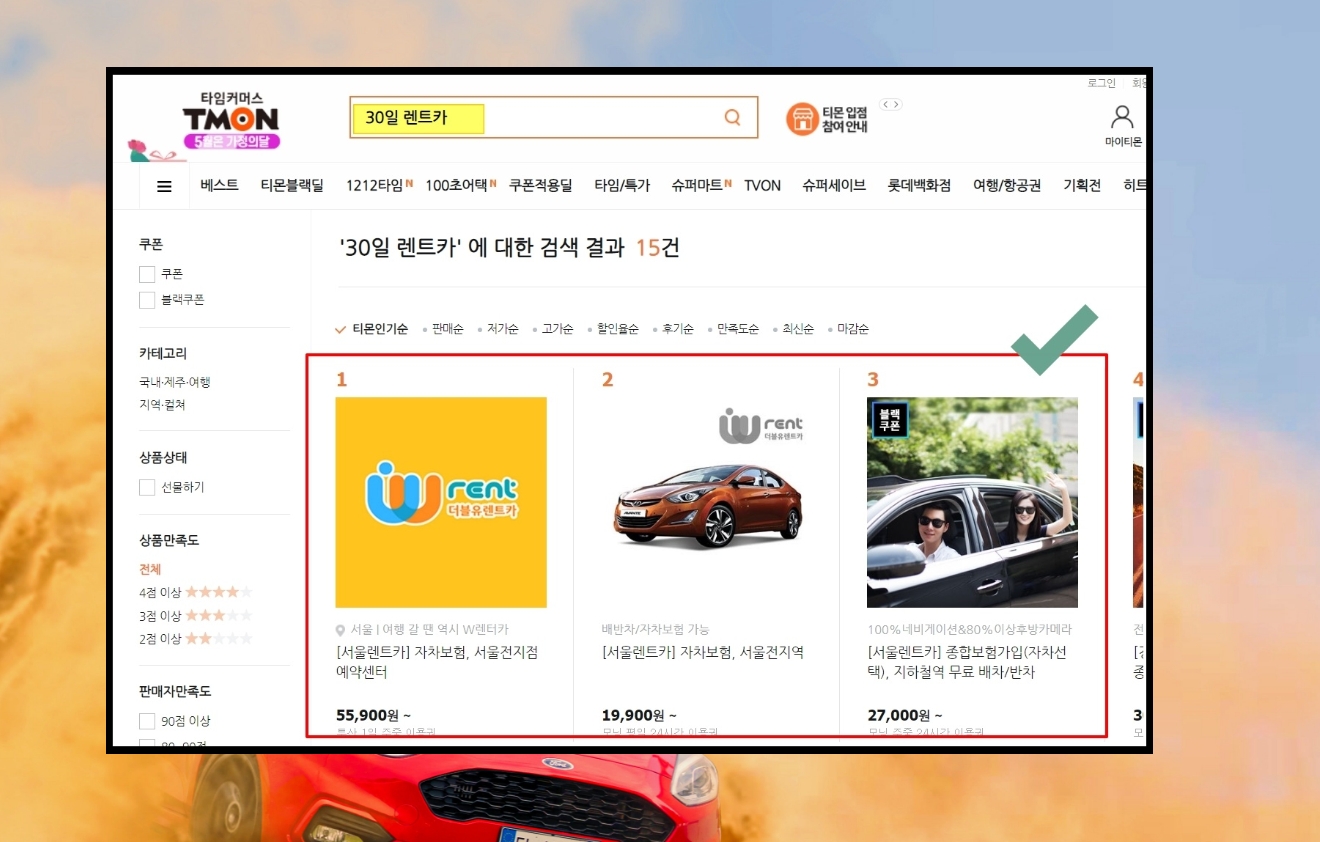
Task: Click the search box containing 30일 렌트카
Action: [x=553, y=118]
